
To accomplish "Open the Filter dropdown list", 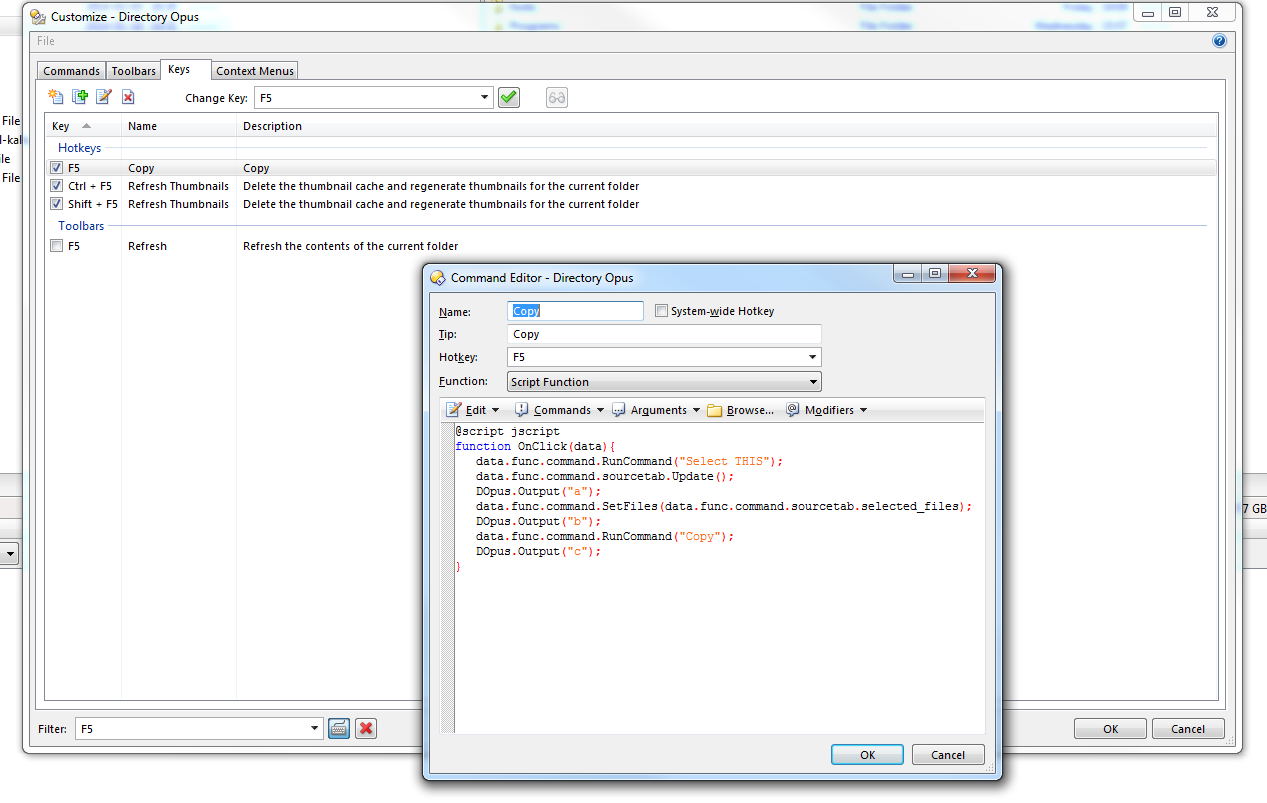I will point(315,729).
